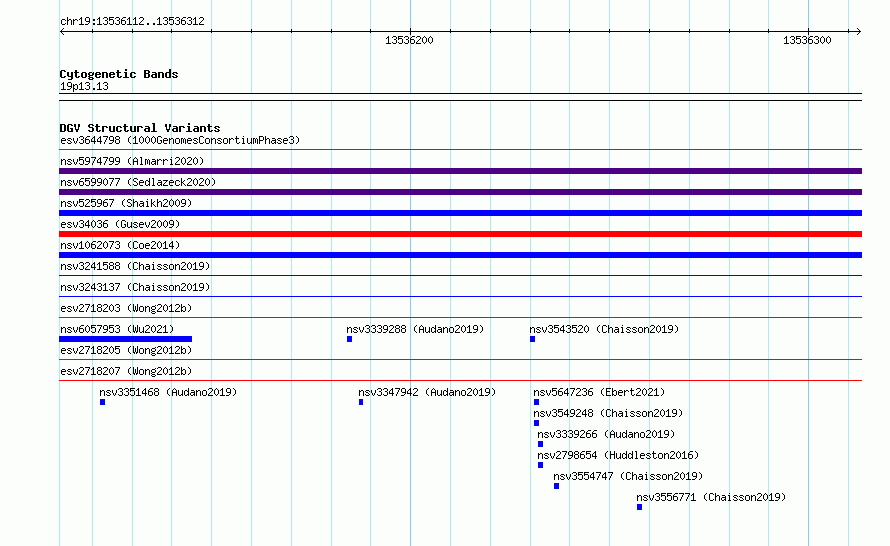
Task: Open the nsv3554747 (Chaisson2019) text label
Action: [x=628, y=476]
